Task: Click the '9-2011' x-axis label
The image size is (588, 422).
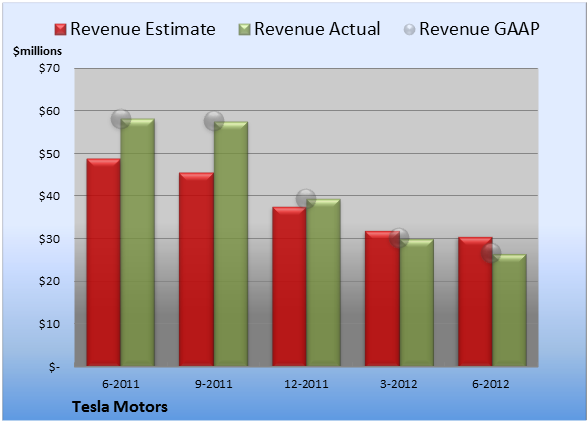Action: [x=214, y=384]
